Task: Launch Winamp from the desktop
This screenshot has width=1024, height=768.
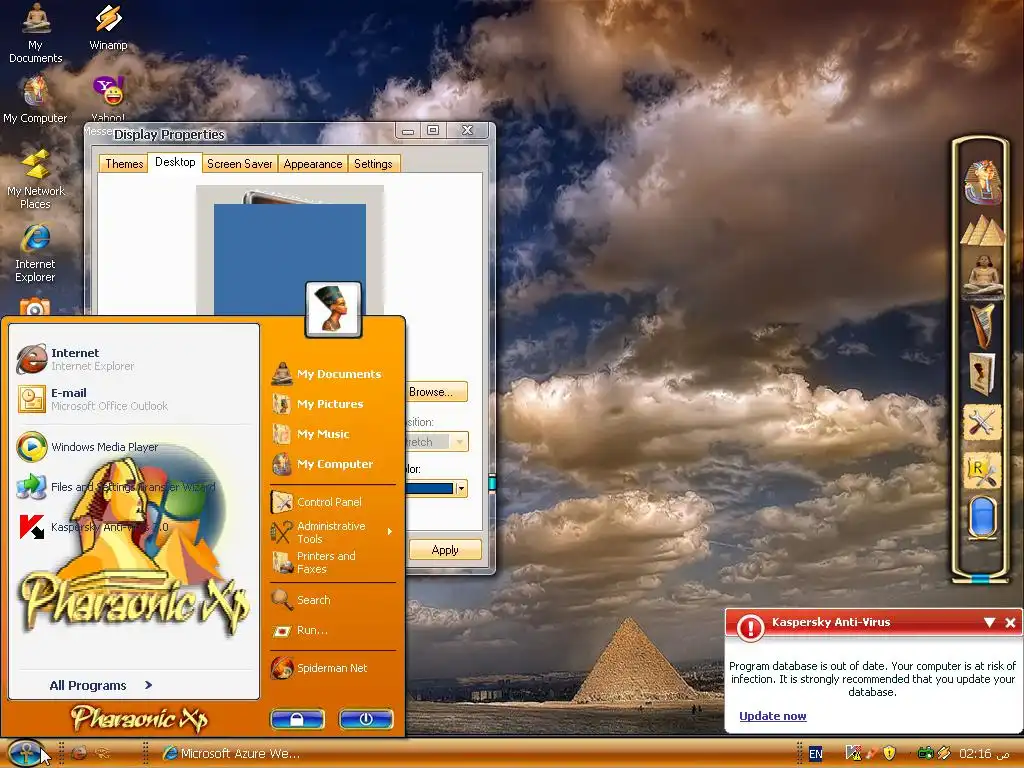Action: [x=108, y=27]
